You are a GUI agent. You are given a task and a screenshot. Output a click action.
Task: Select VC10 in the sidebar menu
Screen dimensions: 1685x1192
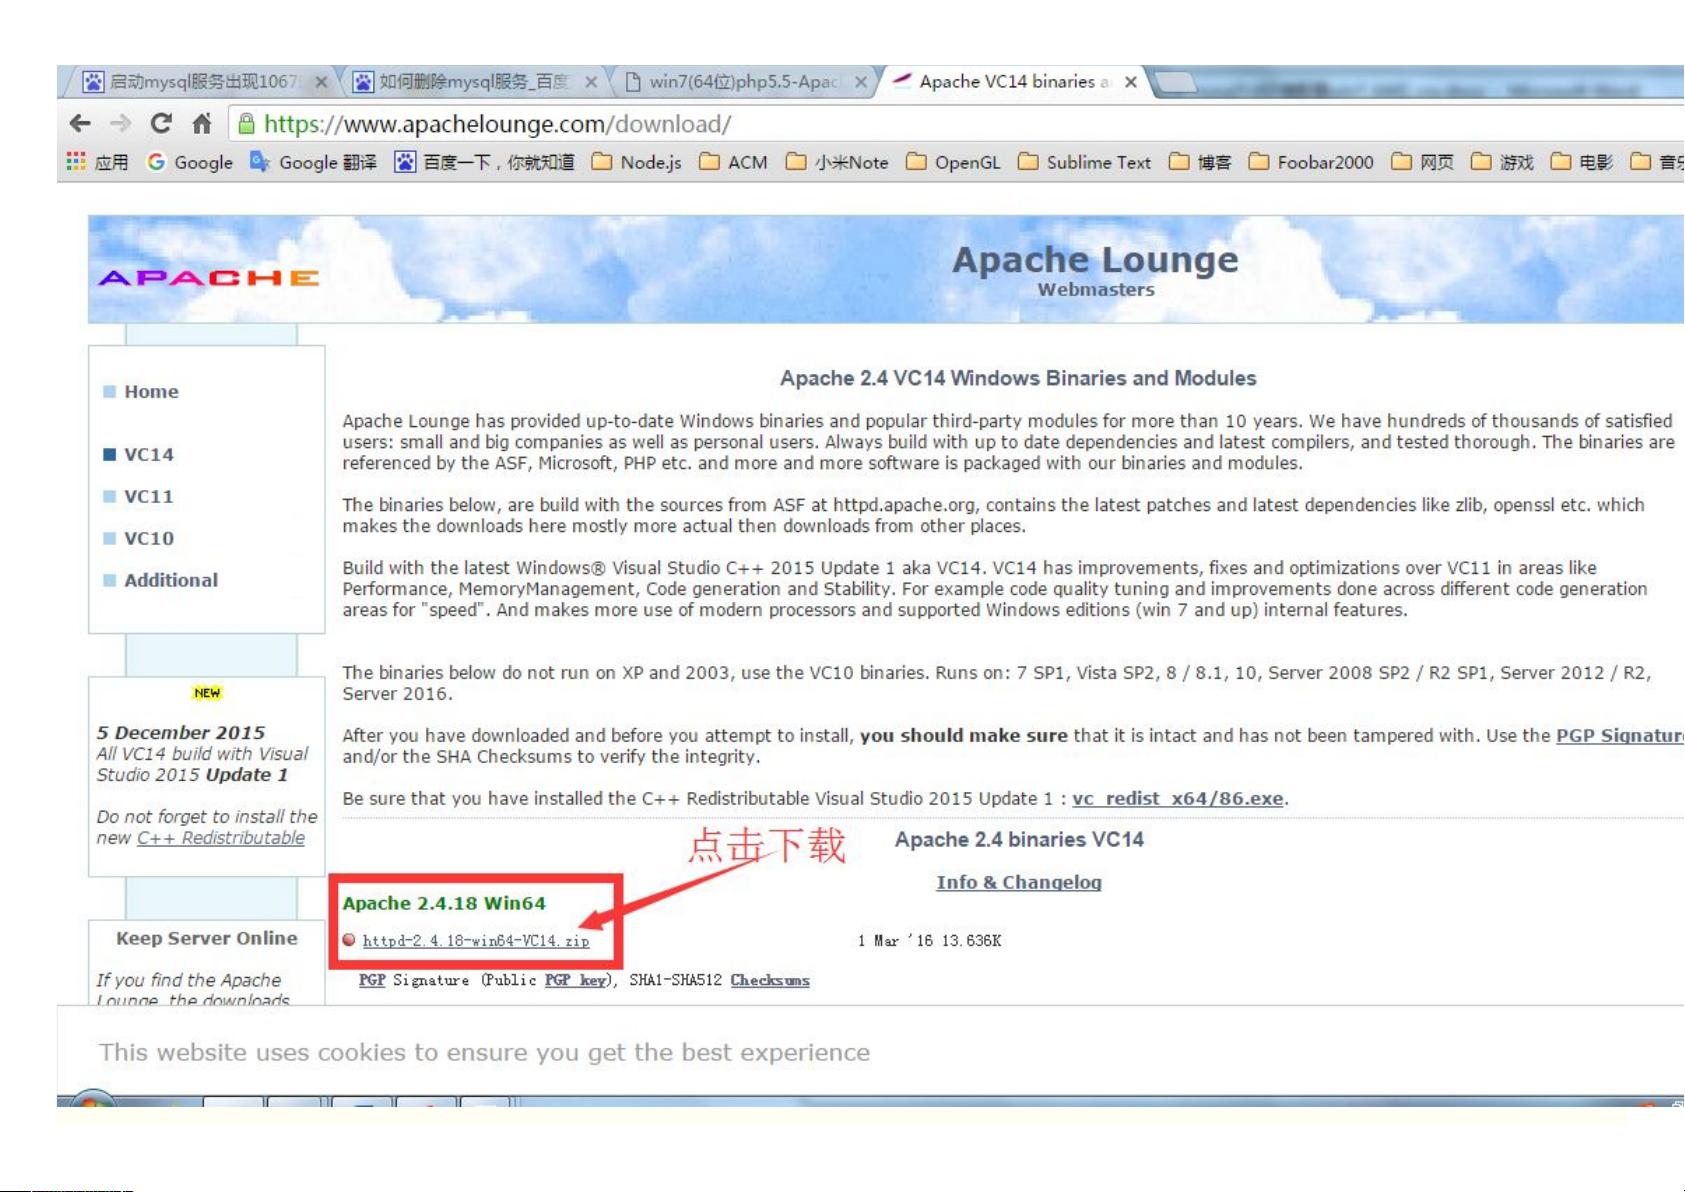coord(148,539)
